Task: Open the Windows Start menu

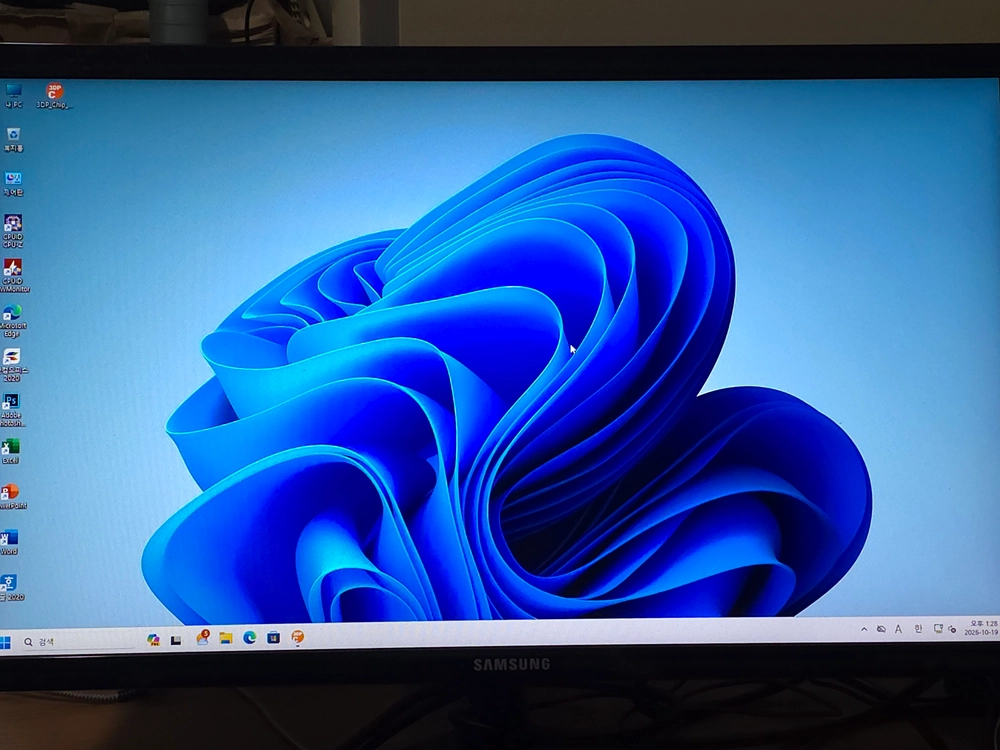Action: [x=5, y=642]
